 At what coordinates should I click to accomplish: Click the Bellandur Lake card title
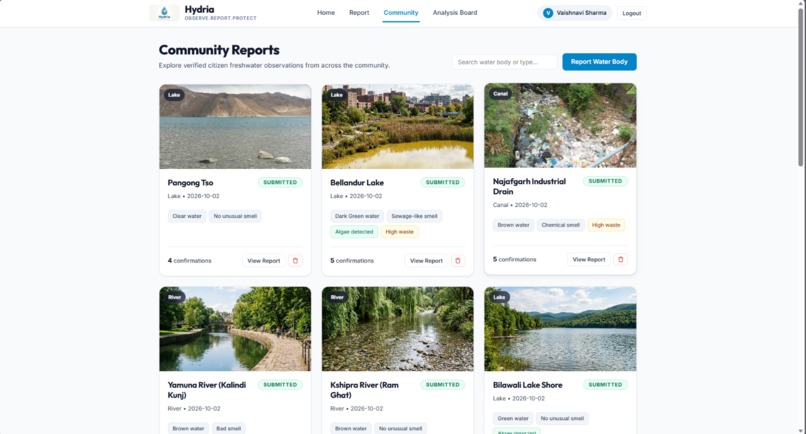[357, 183]
